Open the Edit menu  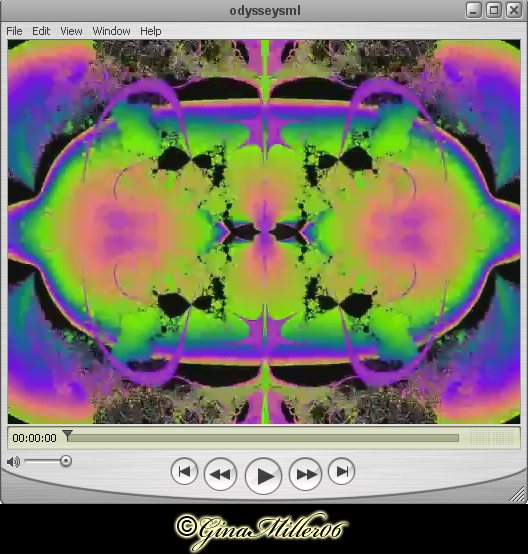click(41, 31)
